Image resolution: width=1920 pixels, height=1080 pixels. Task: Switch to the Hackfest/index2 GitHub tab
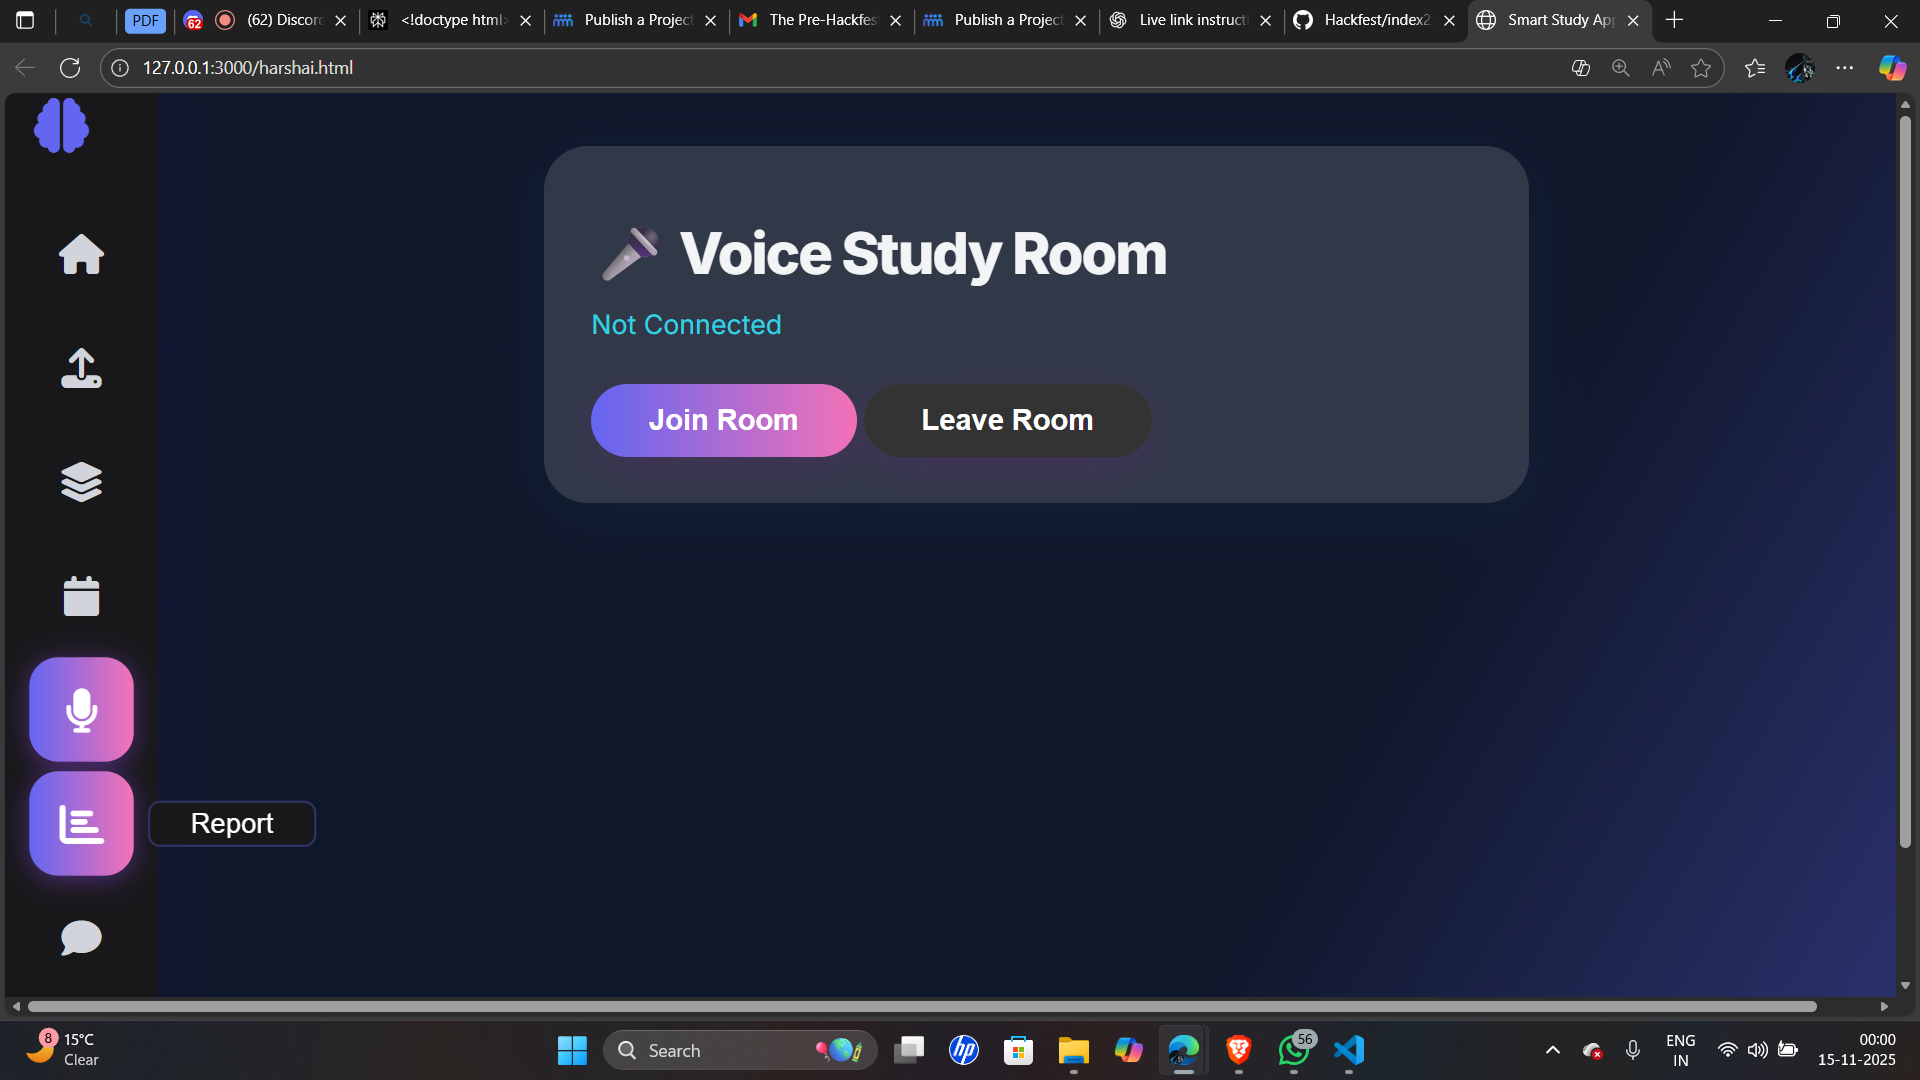click(x=1370, y=20)
